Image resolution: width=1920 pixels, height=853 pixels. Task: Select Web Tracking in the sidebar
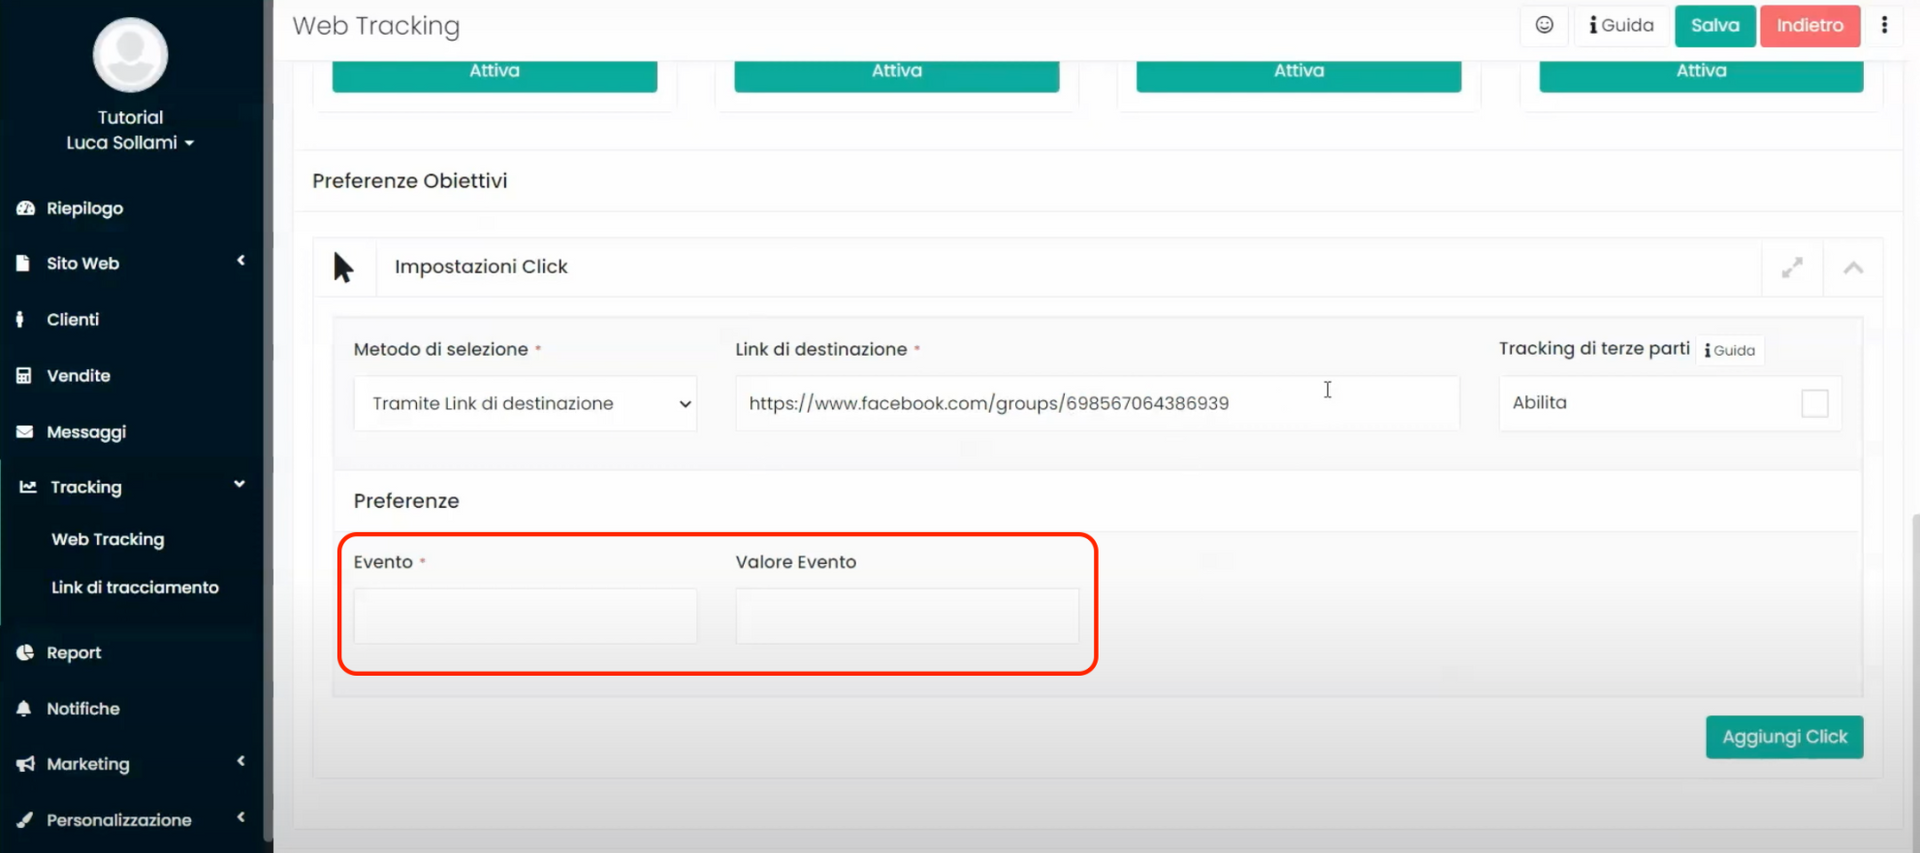(x=108, y=539)
